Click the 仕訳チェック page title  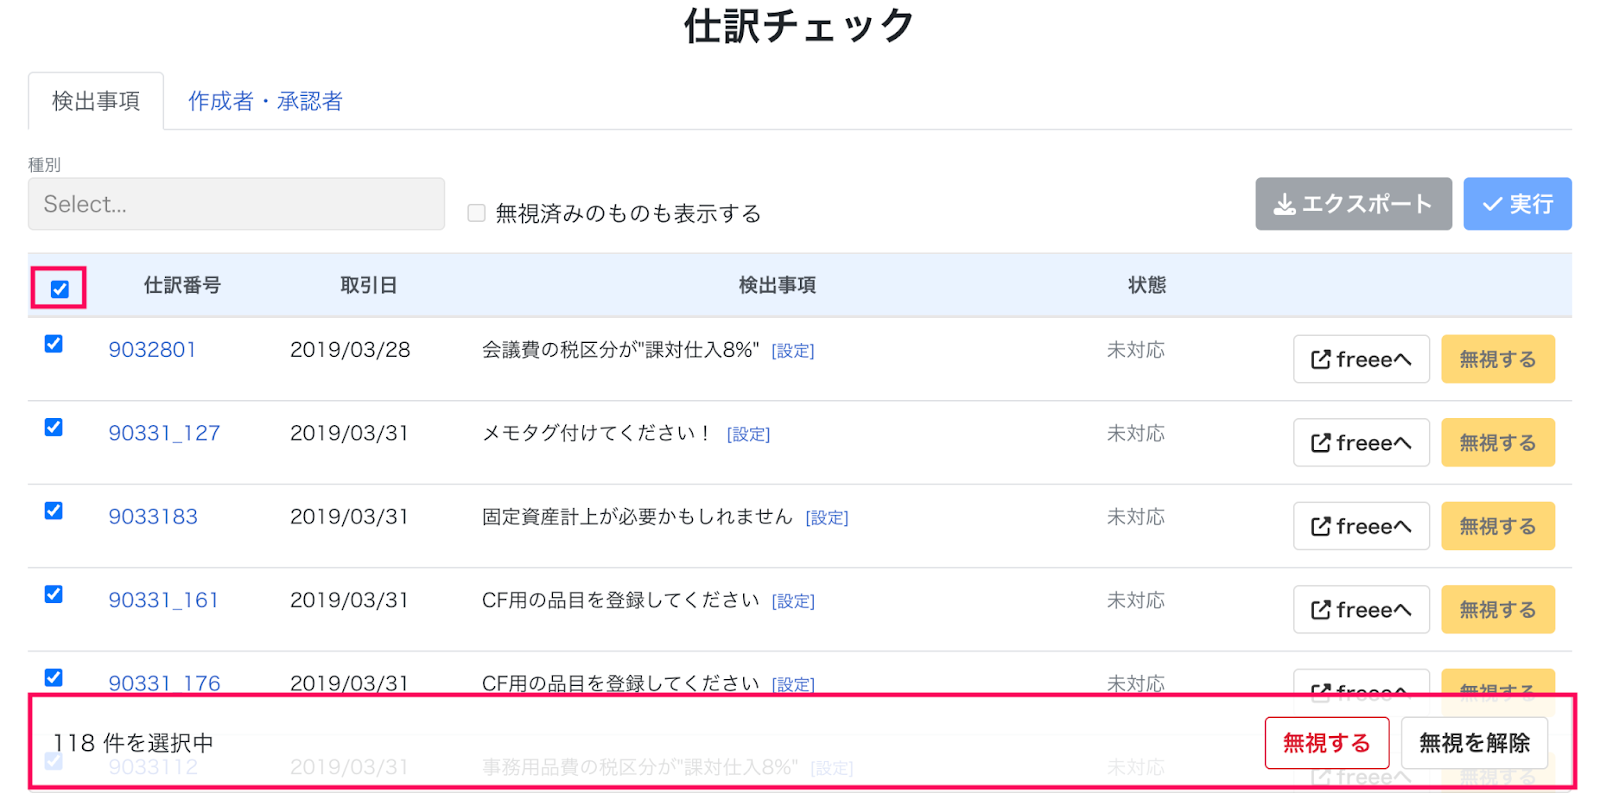pyautogui.click(x=799, y=25)
